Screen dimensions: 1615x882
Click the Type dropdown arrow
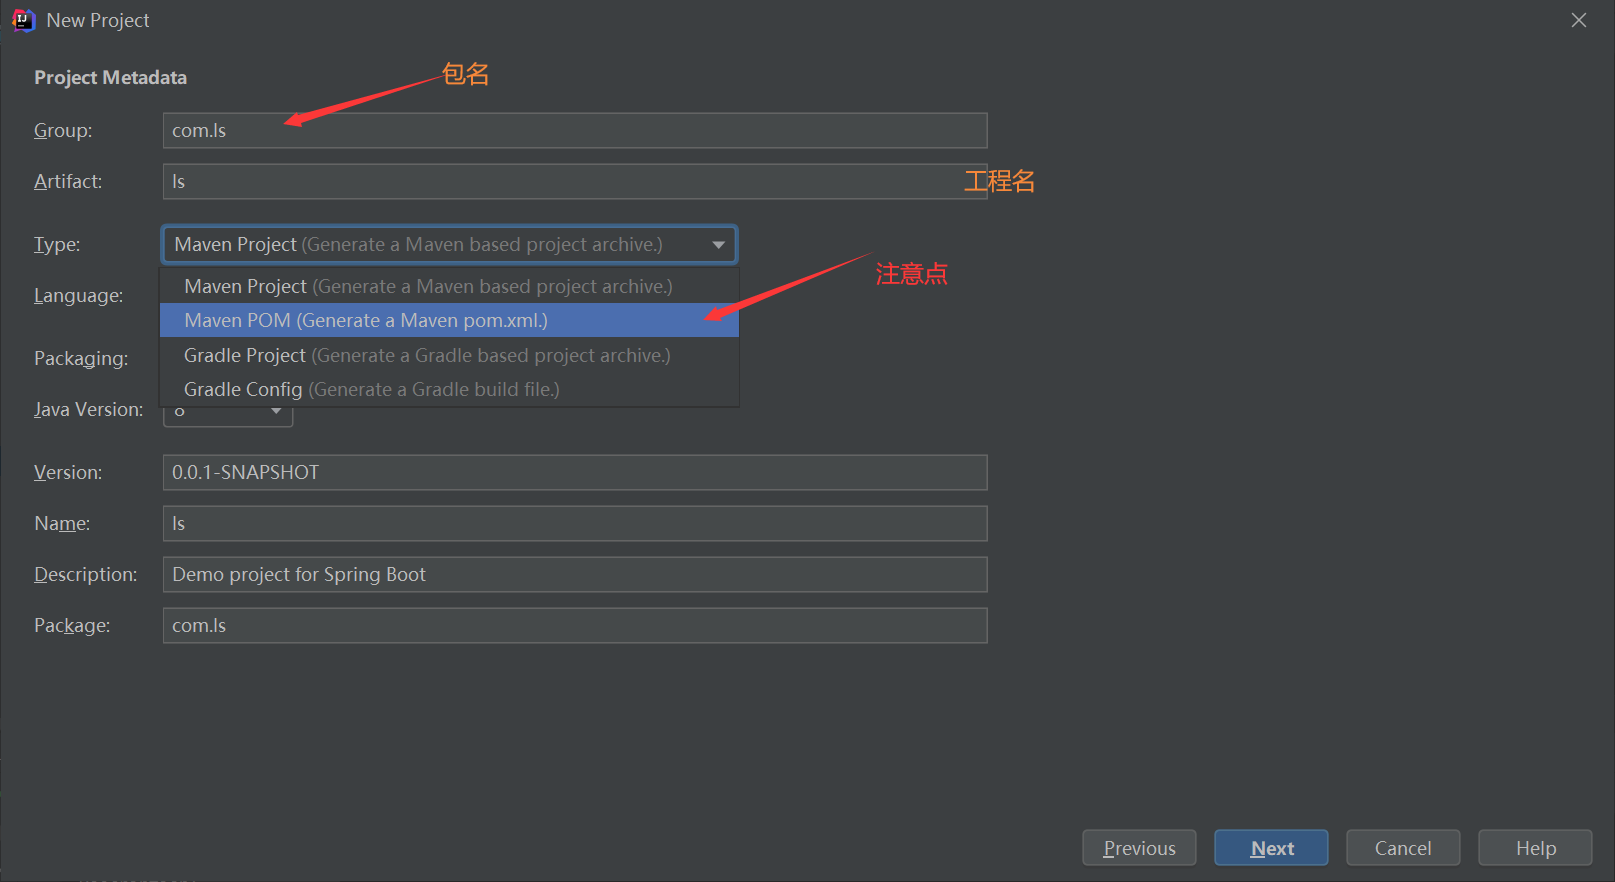tap(718, 245)
